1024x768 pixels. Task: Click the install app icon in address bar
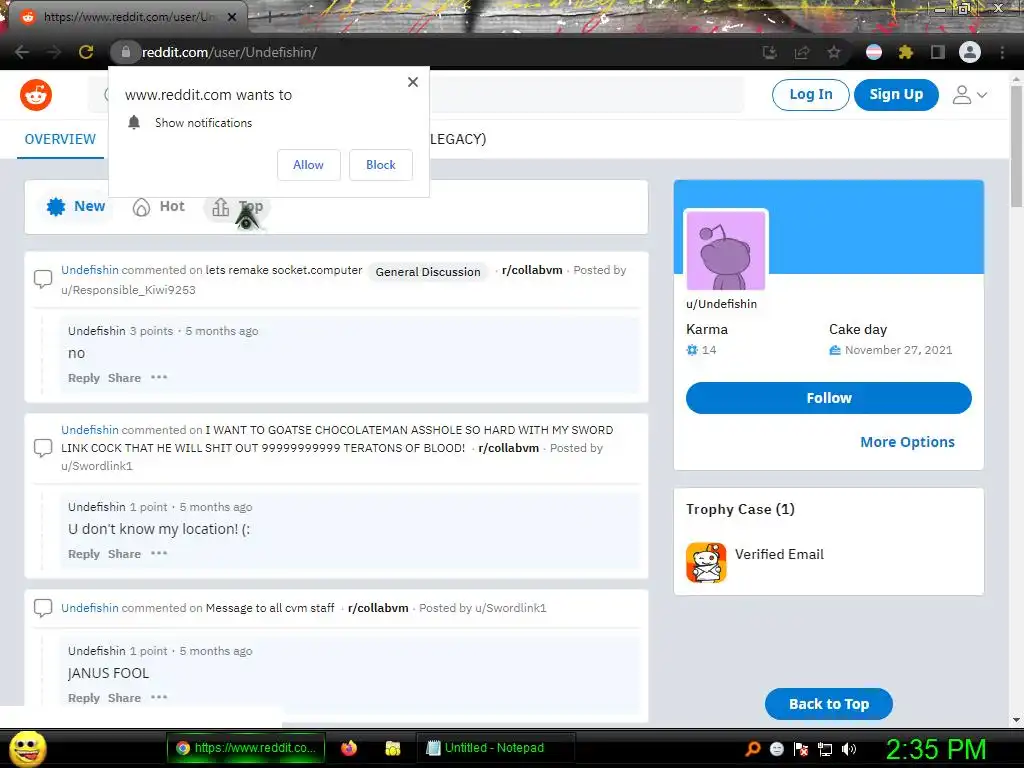pos(770,52)
